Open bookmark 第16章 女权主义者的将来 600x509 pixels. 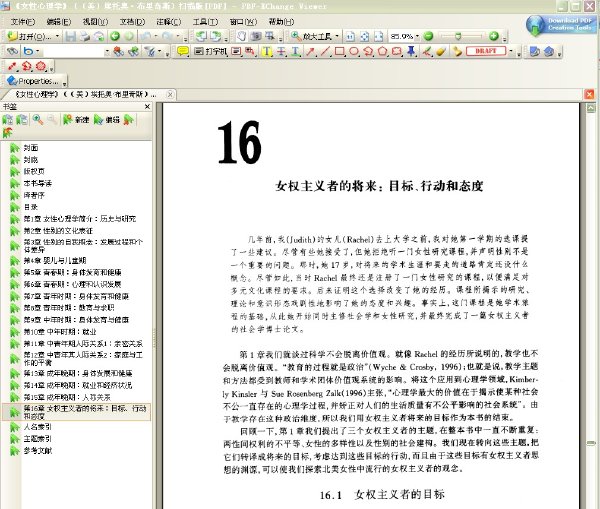pyautogui.click(x=85, y=412)
